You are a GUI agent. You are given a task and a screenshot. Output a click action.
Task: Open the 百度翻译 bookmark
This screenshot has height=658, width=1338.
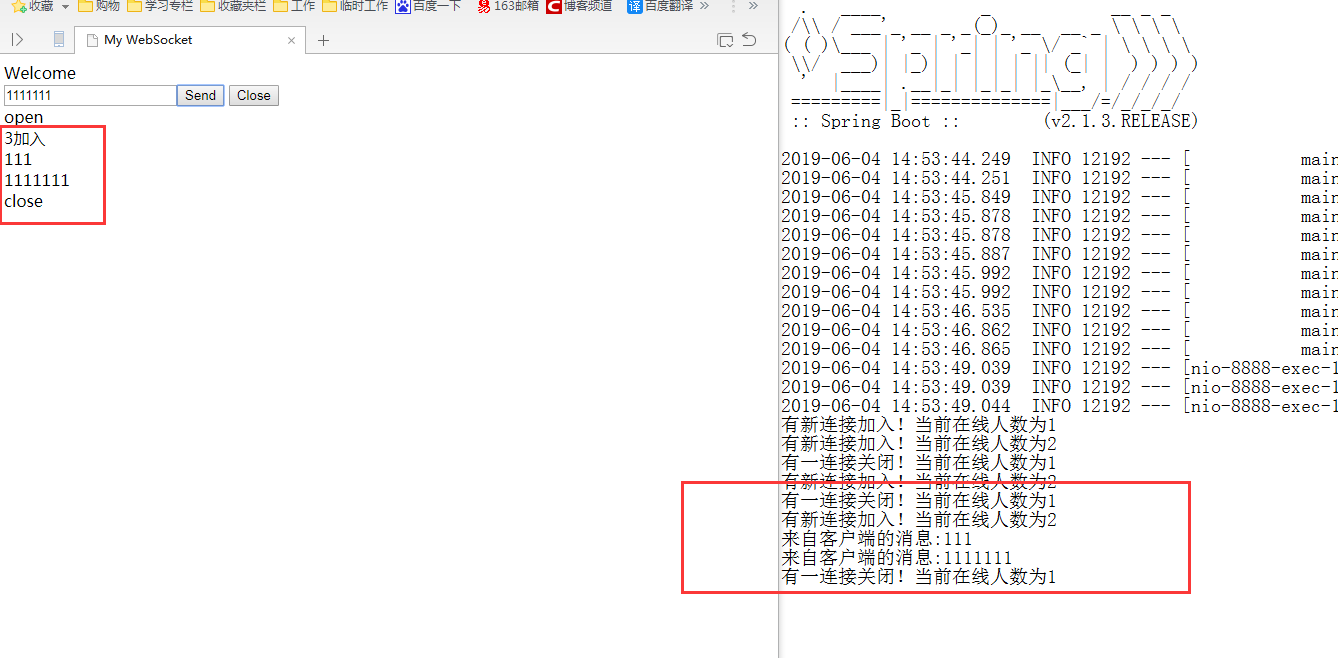pyautogui.click(x=660, y=6)
